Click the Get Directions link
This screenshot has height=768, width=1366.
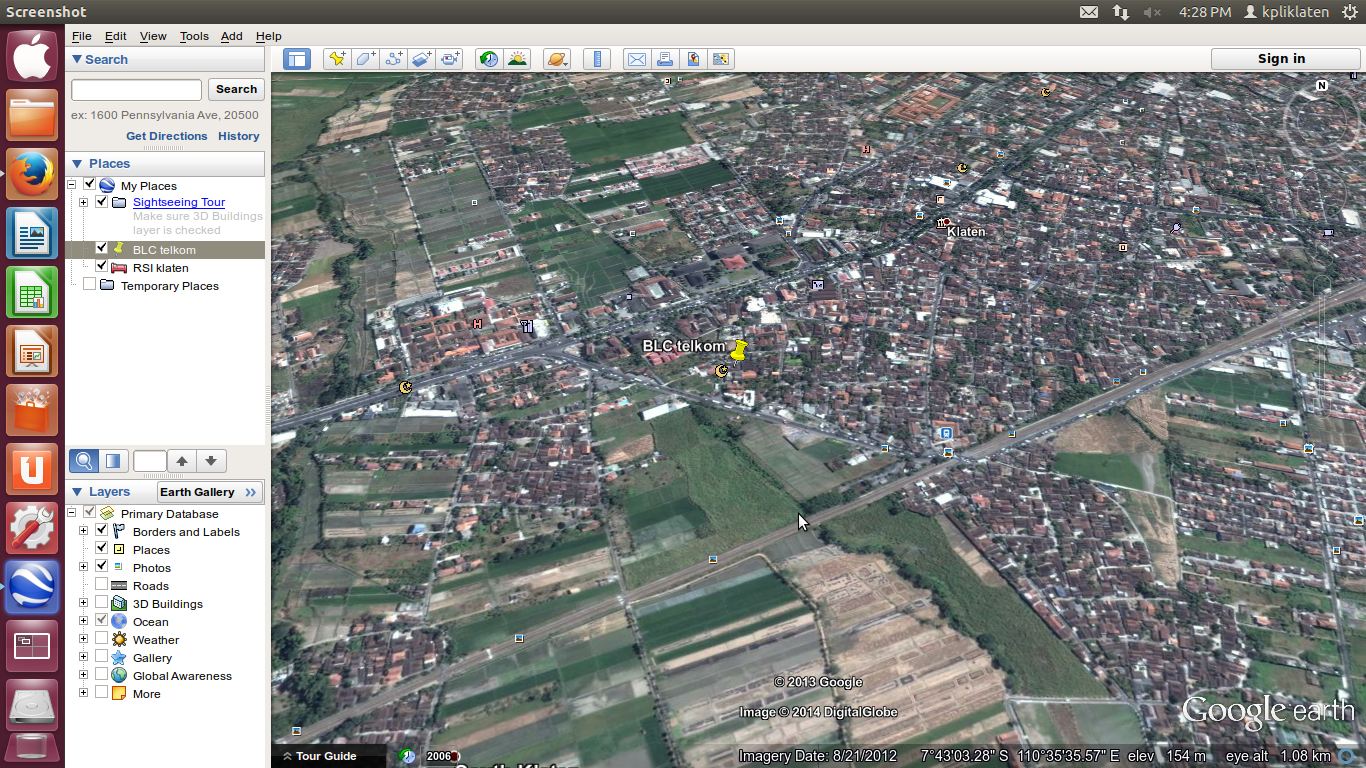167,136
